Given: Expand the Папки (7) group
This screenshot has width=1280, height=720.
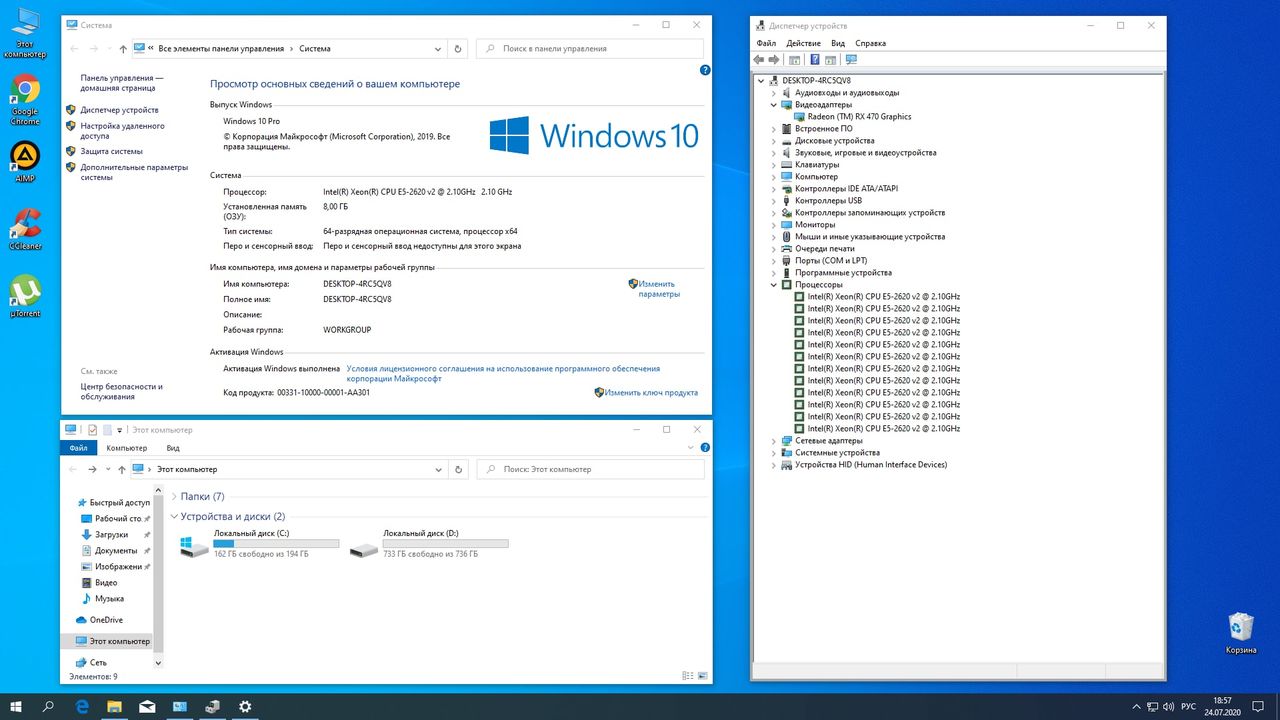Looking at the screenshot, I should (x=175, y=496).
